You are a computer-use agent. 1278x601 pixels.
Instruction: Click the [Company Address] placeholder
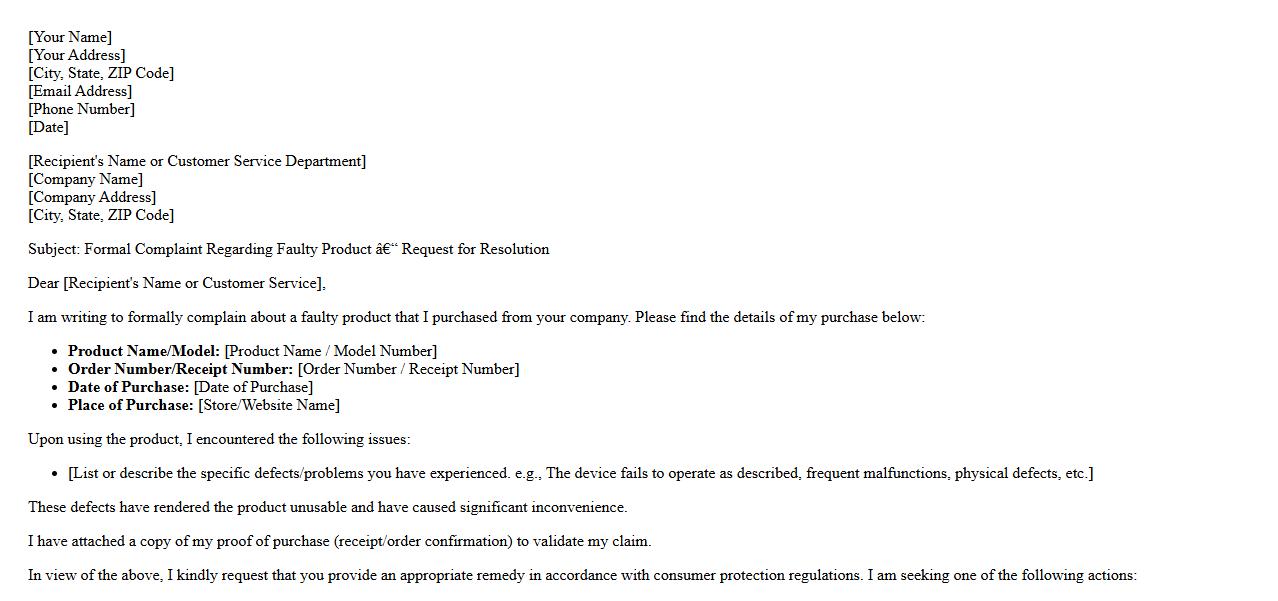coord(92,197)
